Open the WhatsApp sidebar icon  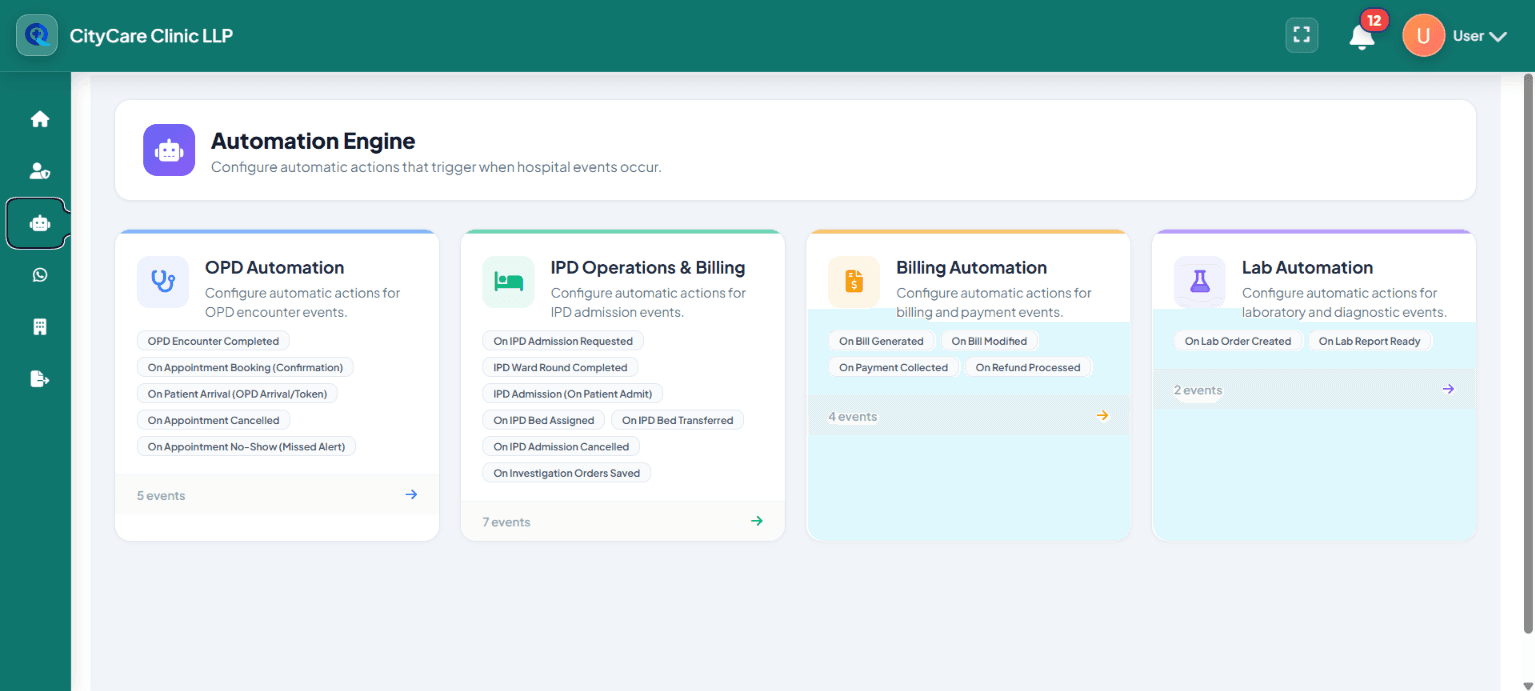pos(40,275)
